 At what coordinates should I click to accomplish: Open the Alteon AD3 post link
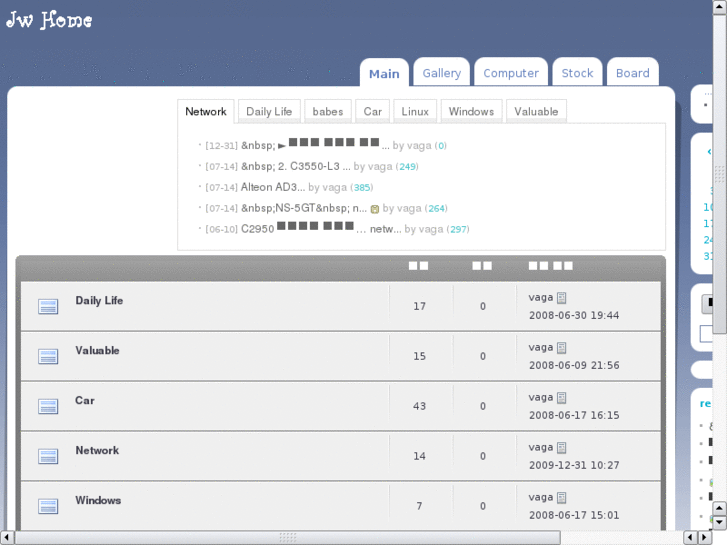(x=273, y=187)
